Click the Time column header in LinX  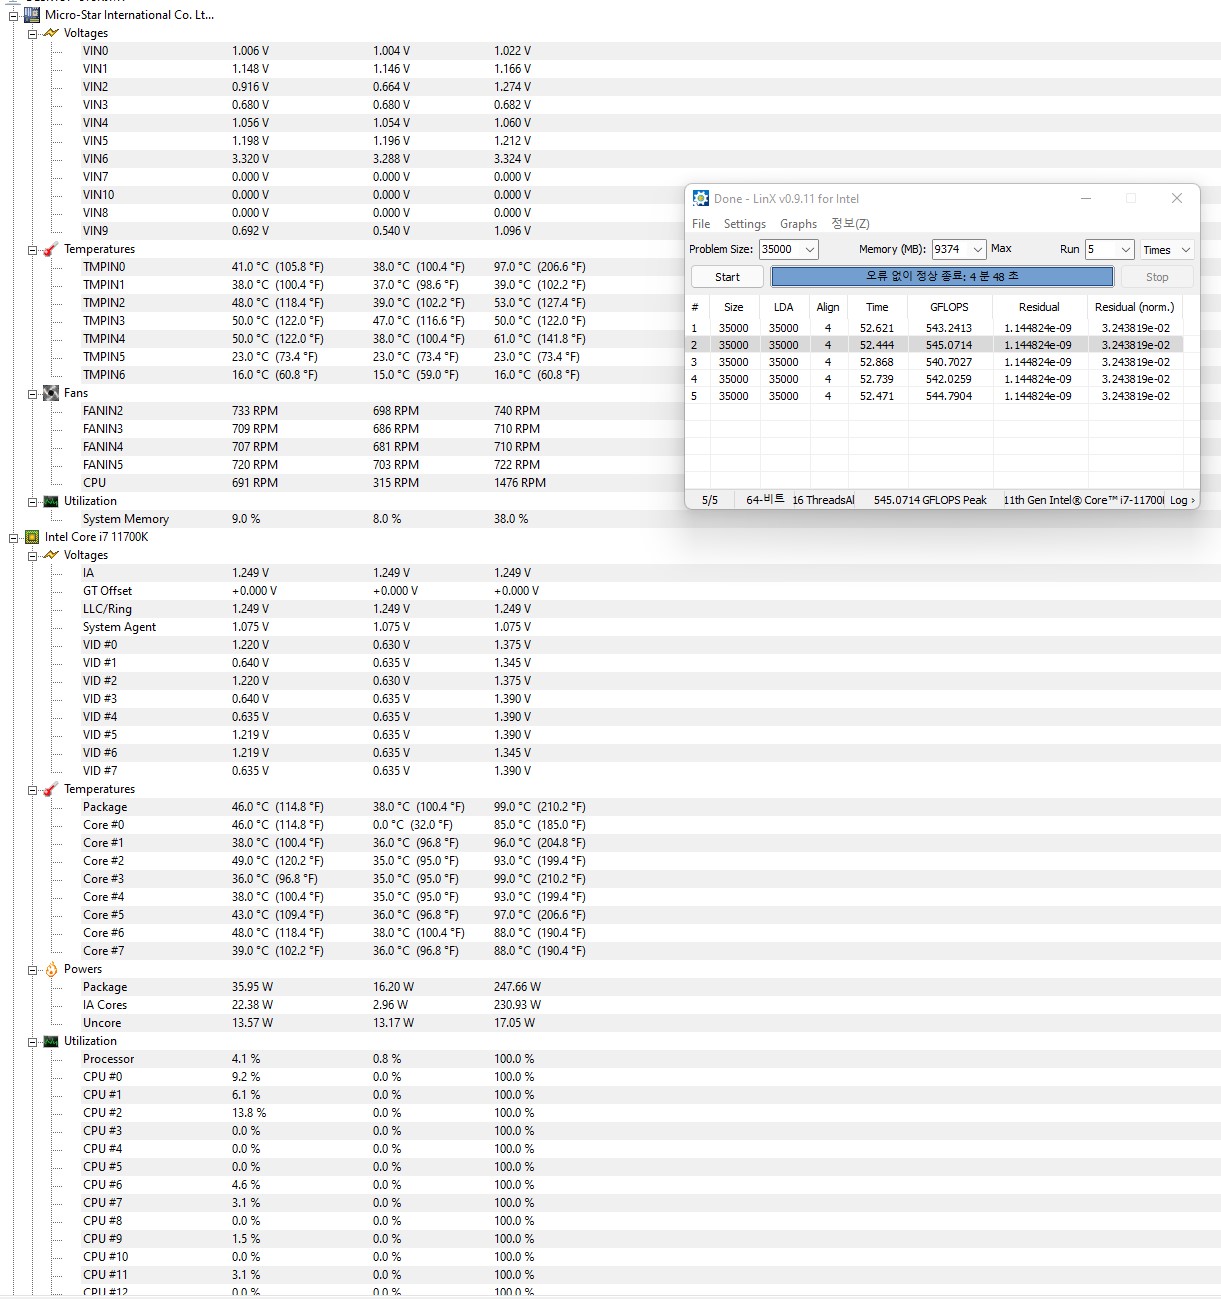[877, 307]
